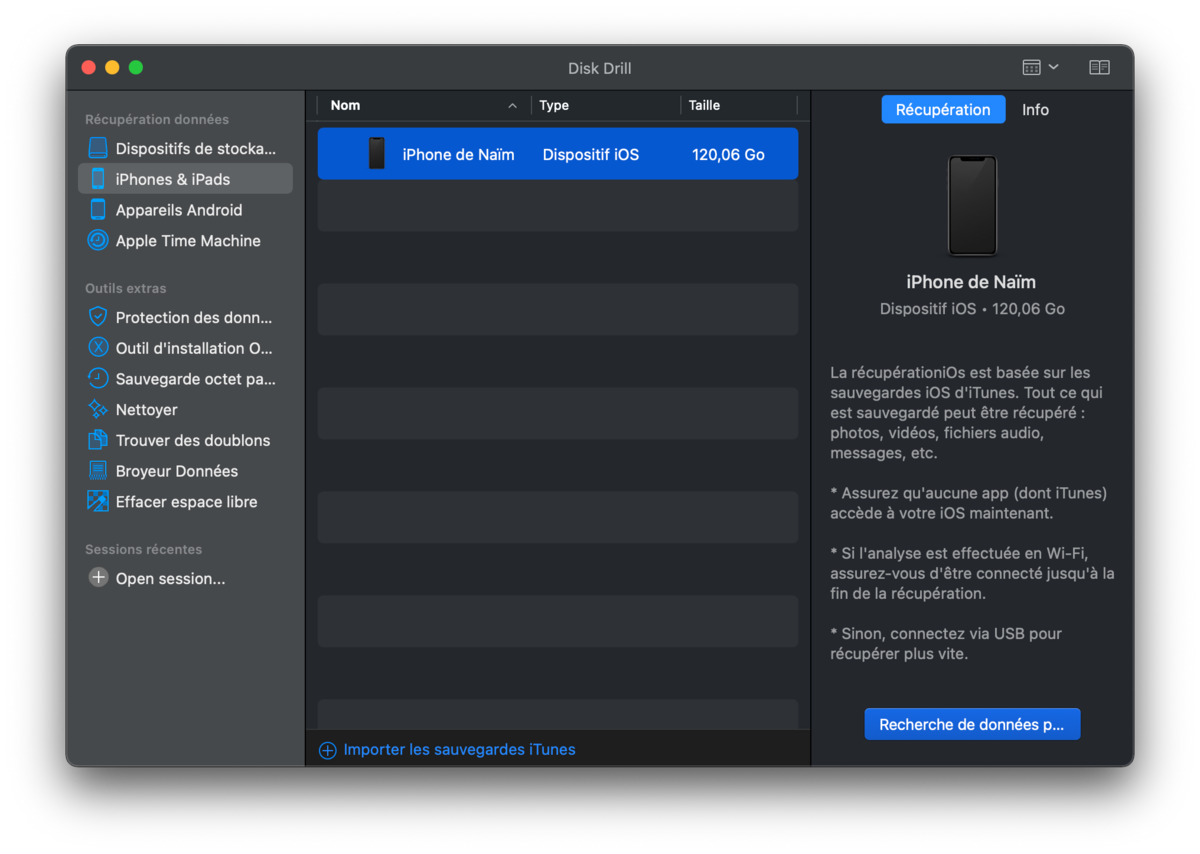Click the yellow minimize window button

point(112,67)
